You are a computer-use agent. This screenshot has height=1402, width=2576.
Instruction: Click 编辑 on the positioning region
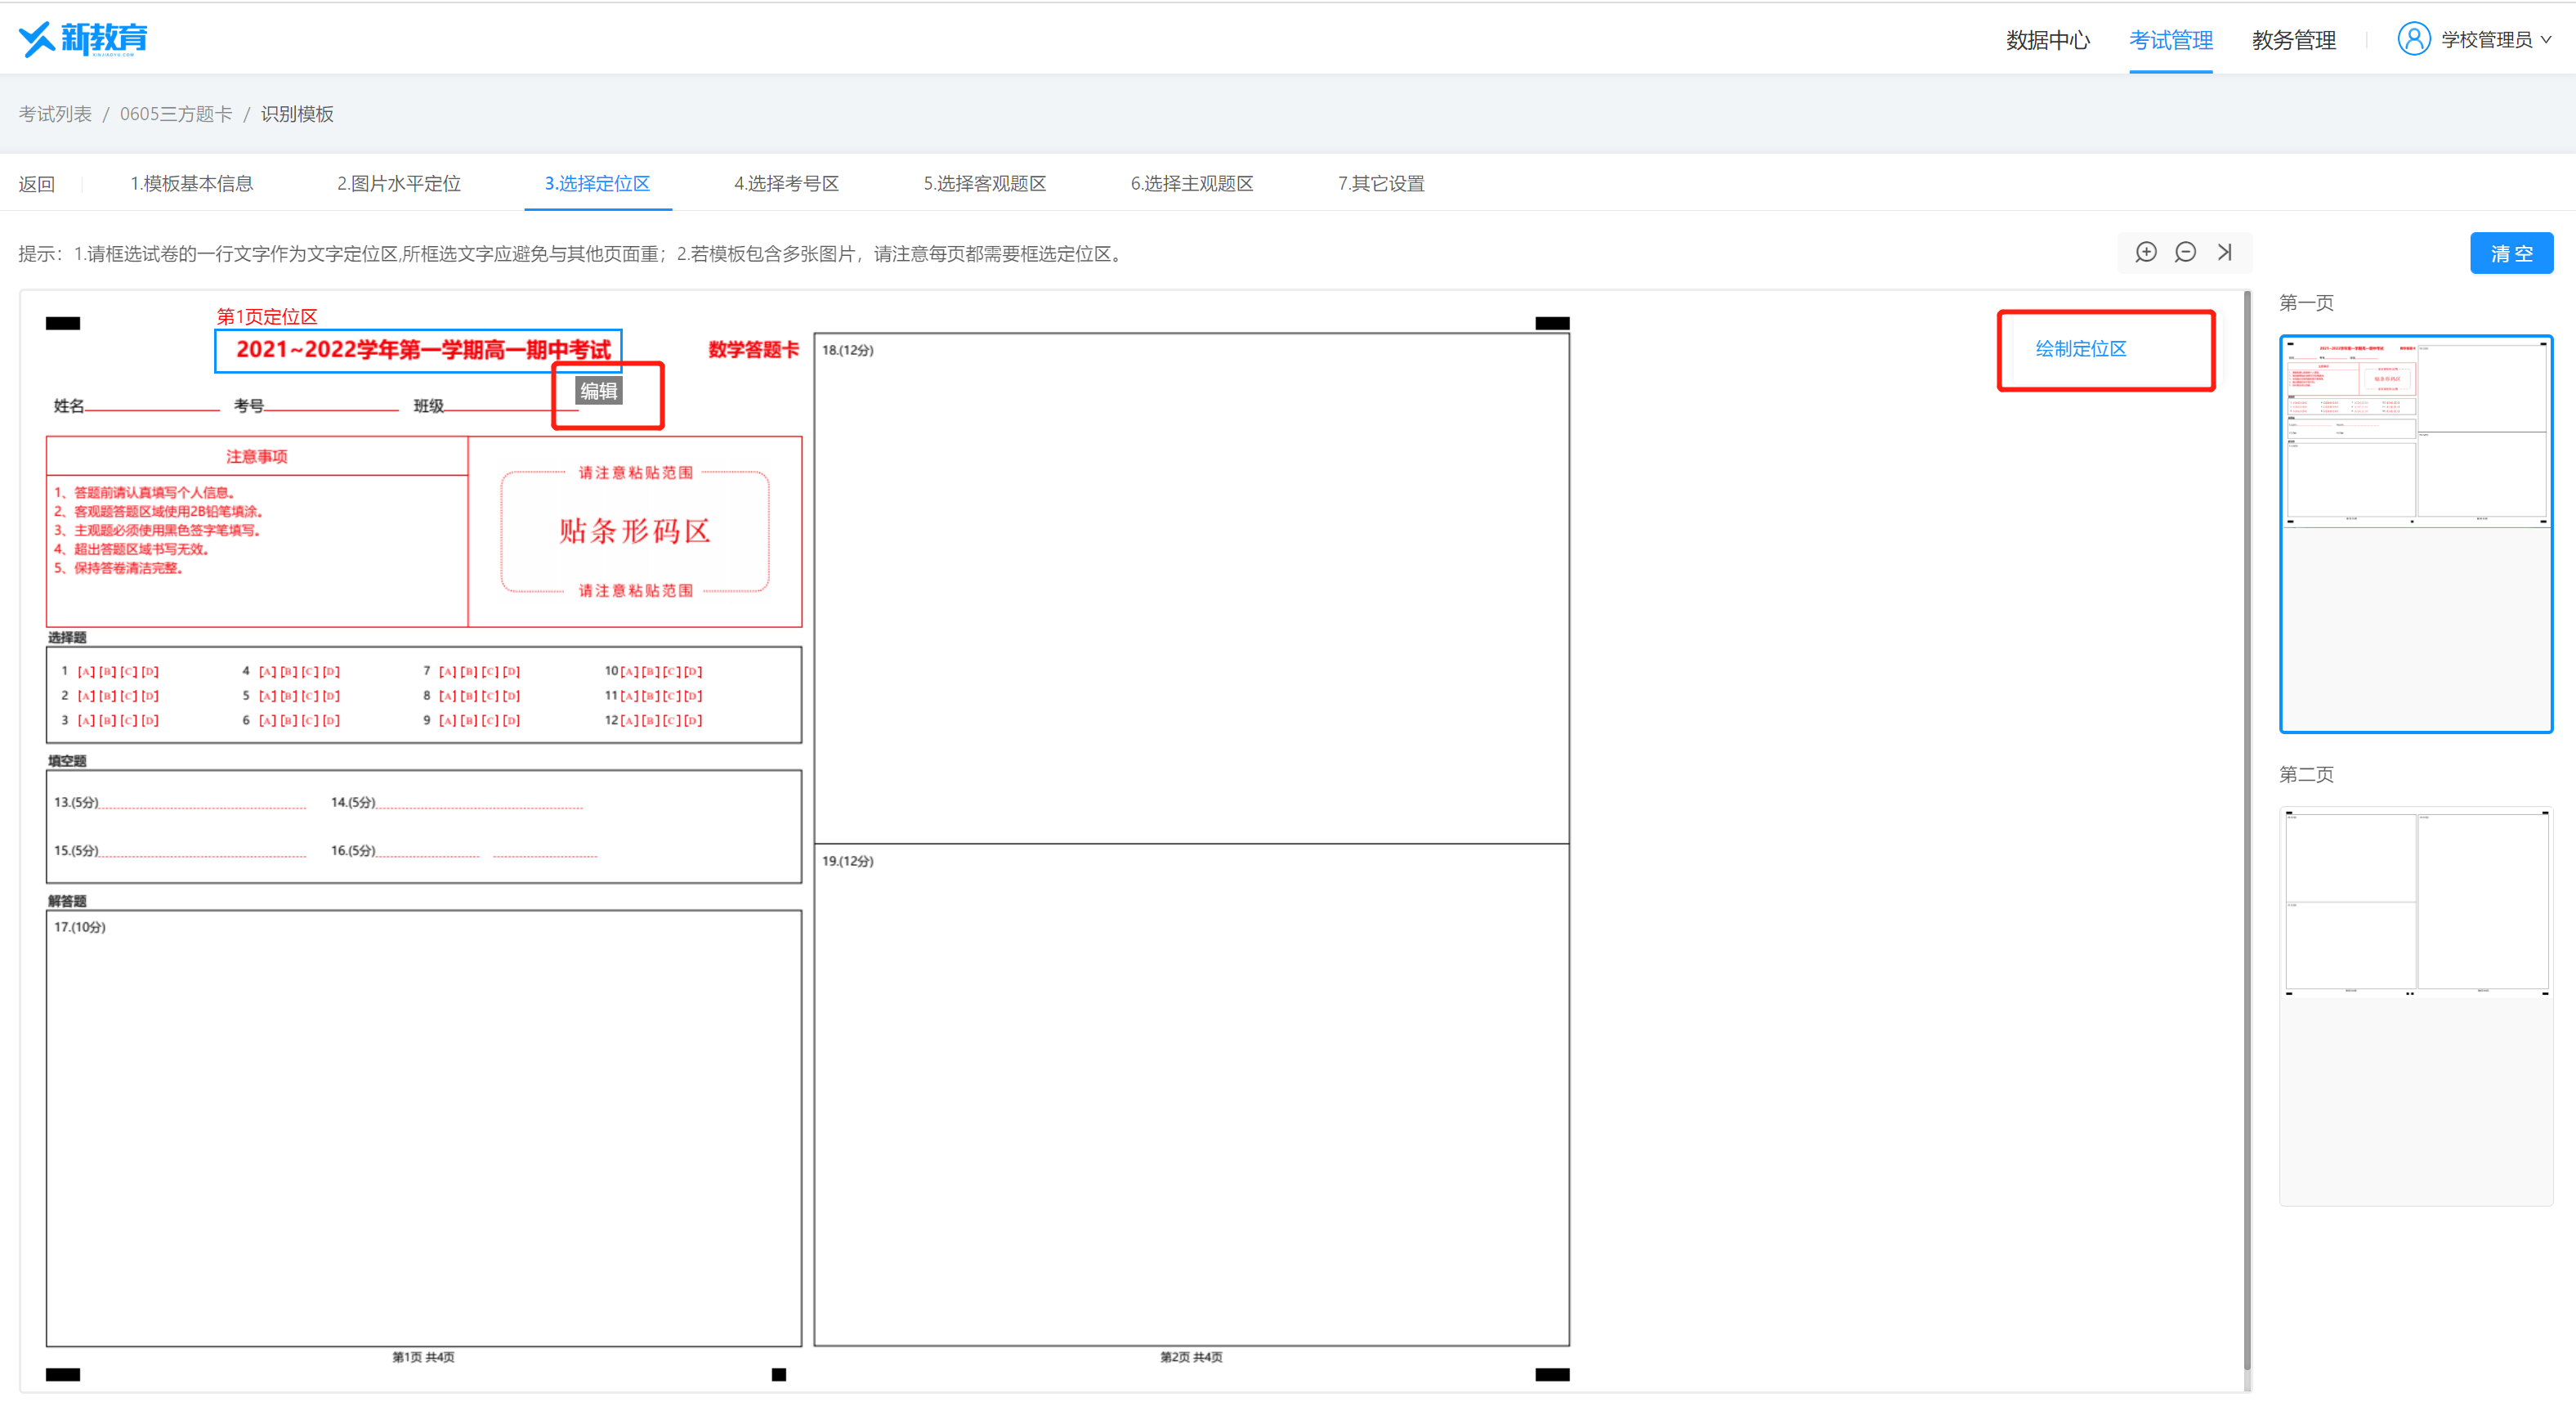[x=599, y=391]
